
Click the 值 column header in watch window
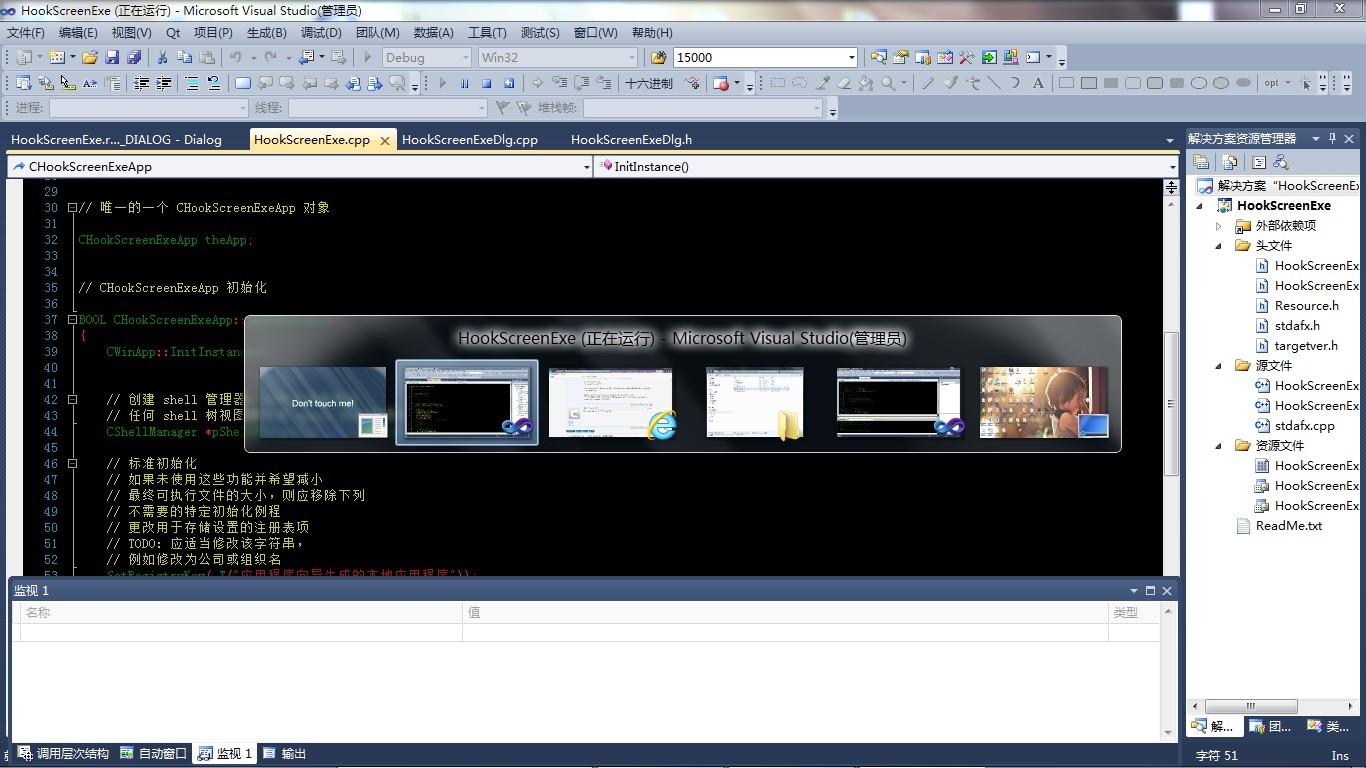785,612
